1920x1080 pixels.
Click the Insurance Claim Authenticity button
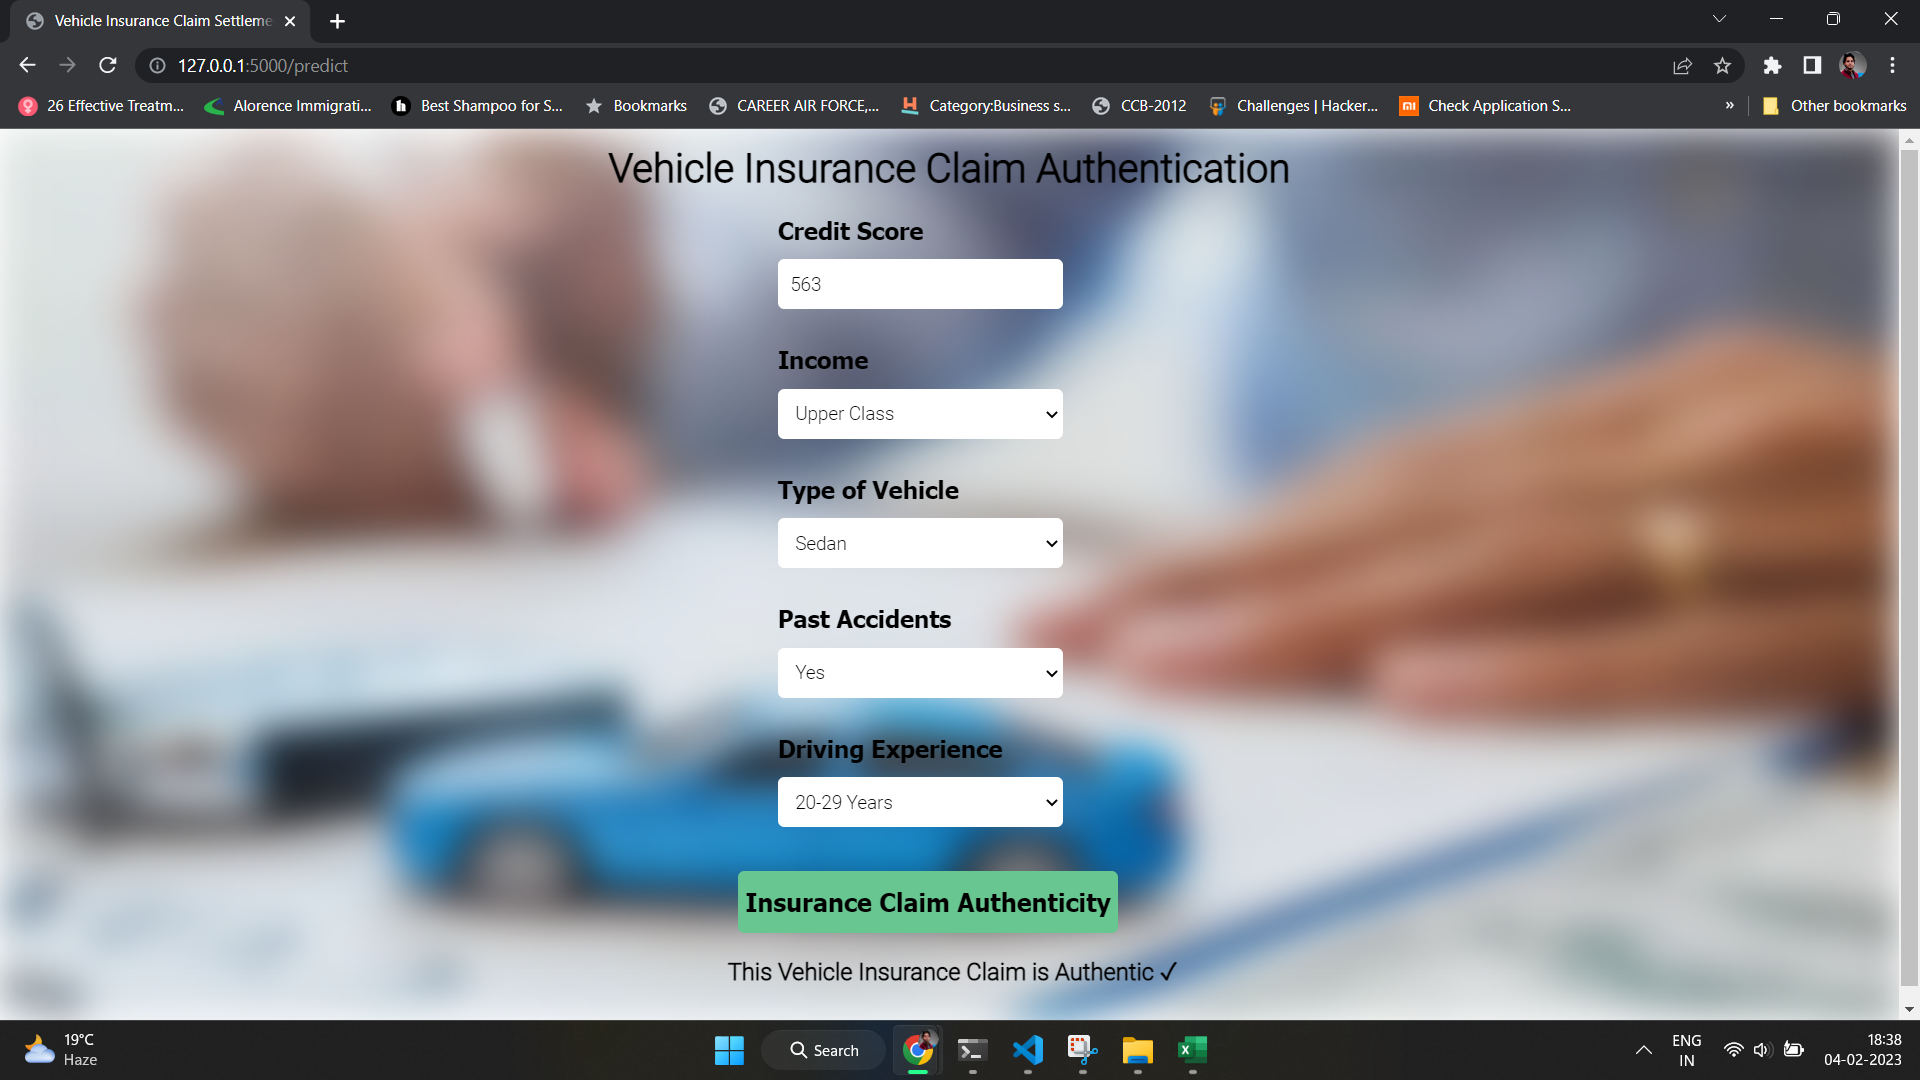927,901
